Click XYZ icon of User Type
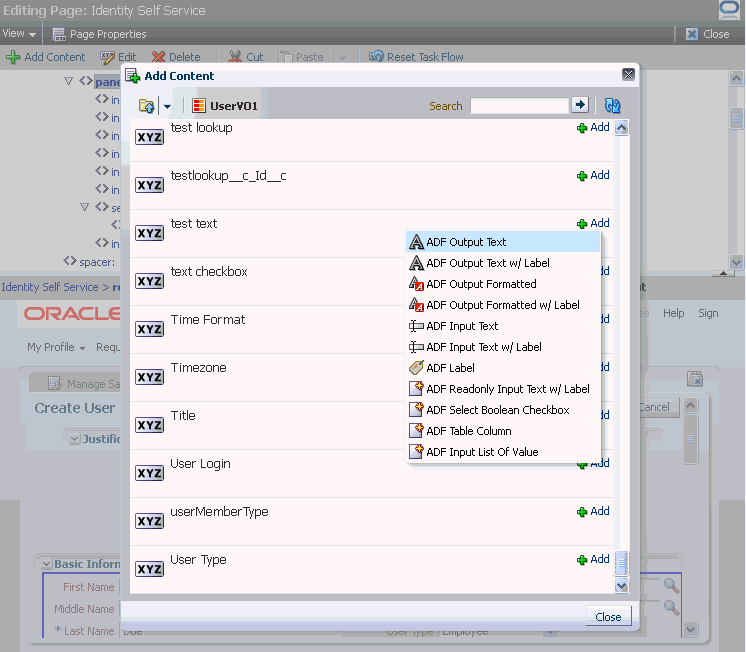Screen dimensions: 746x652 (149, 569)
